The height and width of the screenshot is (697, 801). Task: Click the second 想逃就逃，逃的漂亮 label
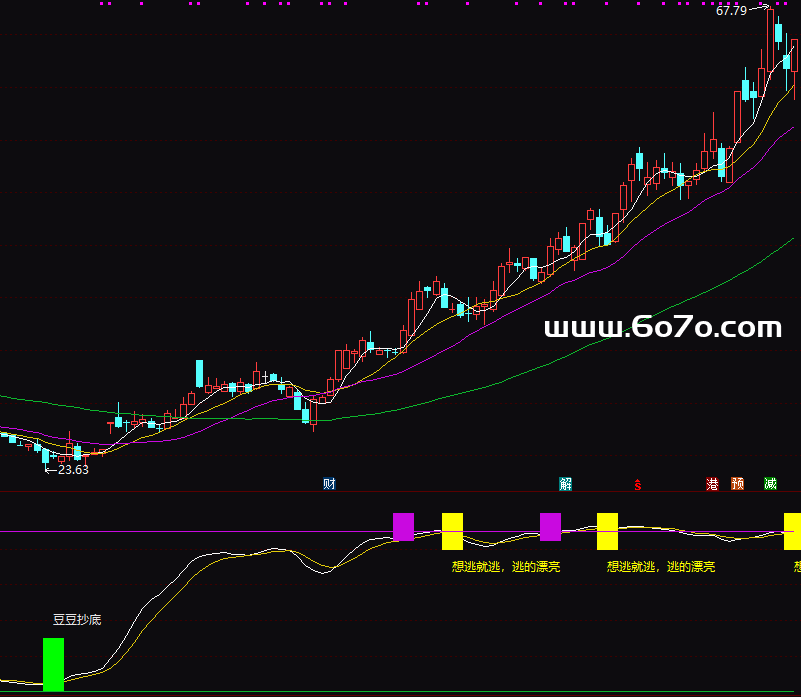[x=660, y=566]
